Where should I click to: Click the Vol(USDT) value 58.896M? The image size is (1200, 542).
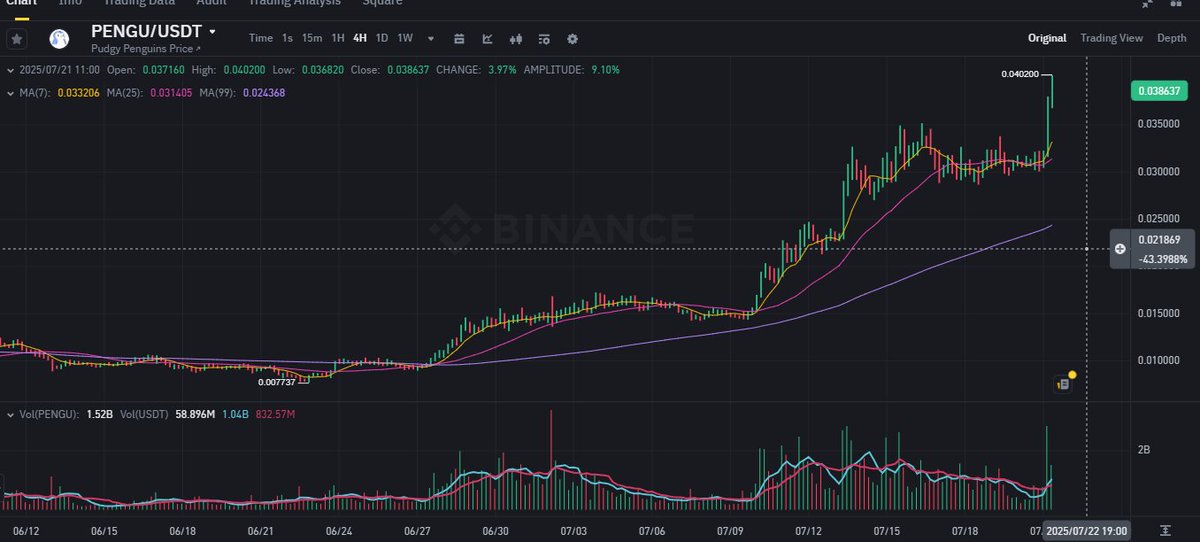tap(196, 413)
